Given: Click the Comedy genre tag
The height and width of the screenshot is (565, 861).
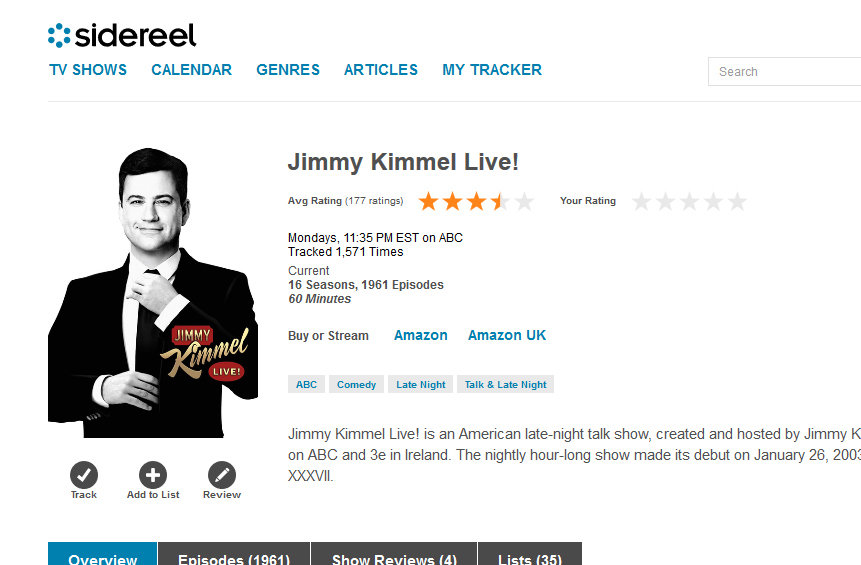Looking at the screenshot, I should (357, 385).
